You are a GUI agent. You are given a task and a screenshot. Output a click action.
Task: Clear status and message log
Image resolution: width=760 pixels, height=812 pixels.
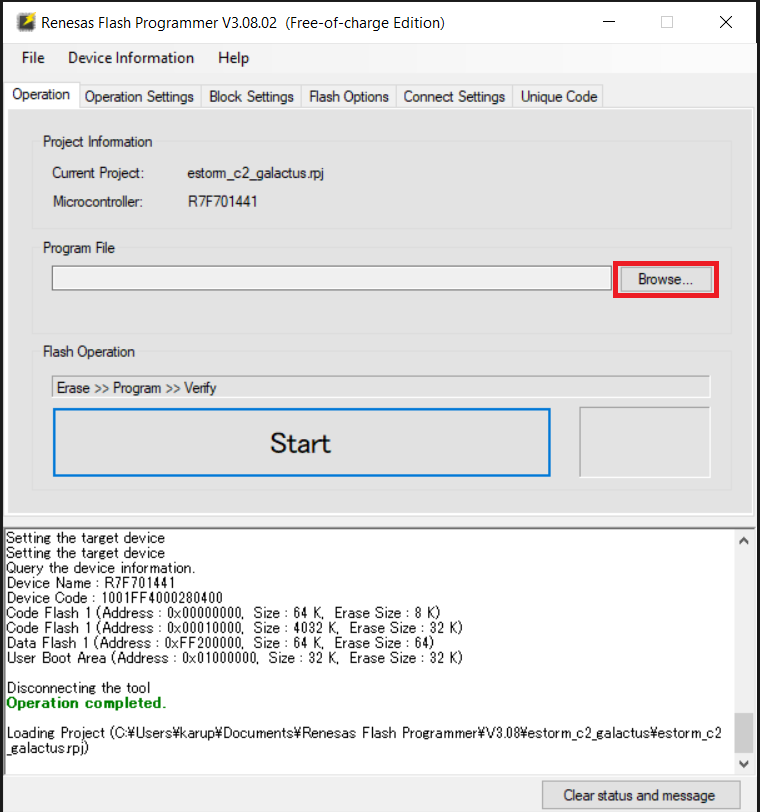(x=641, y=795)
